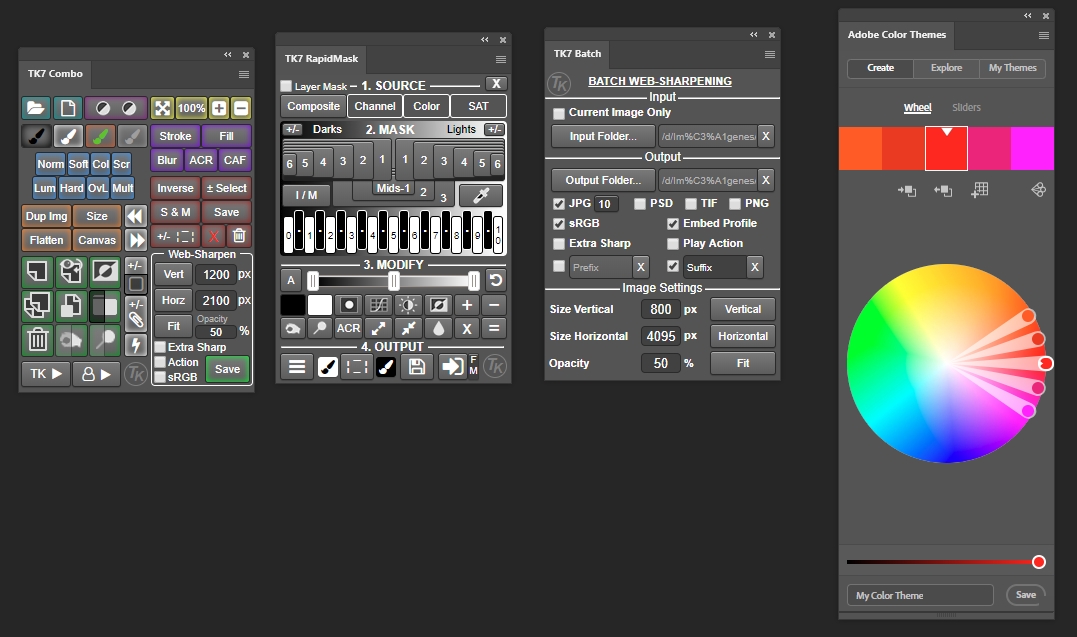The height and width of the screenshot is (637, 1077).
Task: Click the large trash can icon in TK7 Combo
Action: [x=37, y=339]
